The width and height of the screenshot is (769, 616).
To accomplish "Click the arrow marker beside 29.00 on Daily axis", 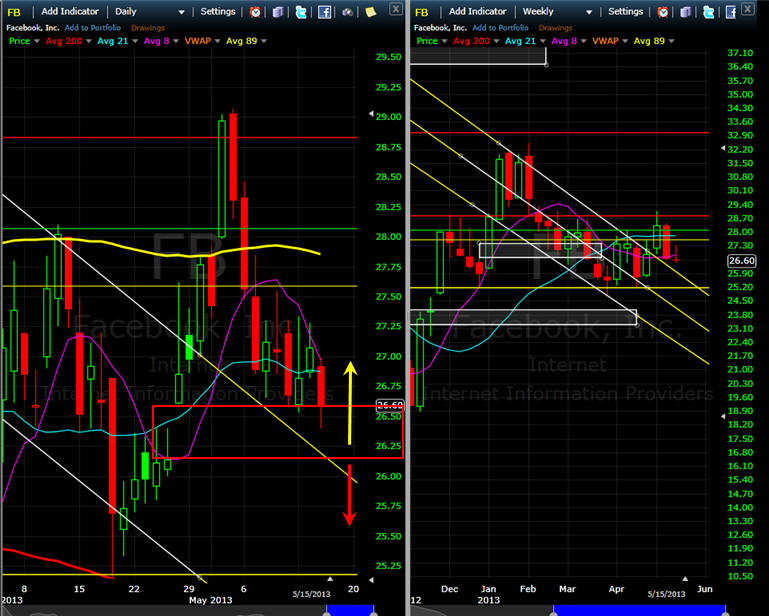I will pyautogui.click(x=371, y=114).
